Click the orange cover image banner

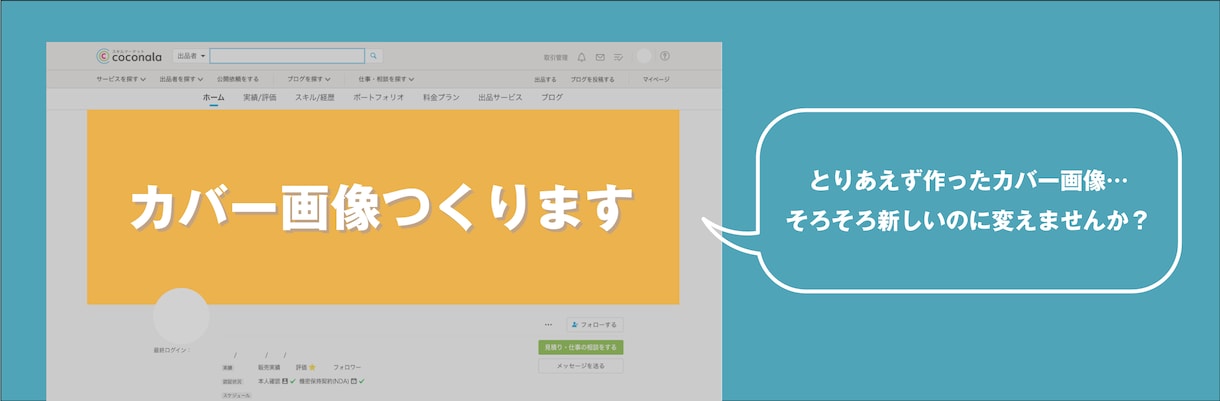tap(383, 207)
